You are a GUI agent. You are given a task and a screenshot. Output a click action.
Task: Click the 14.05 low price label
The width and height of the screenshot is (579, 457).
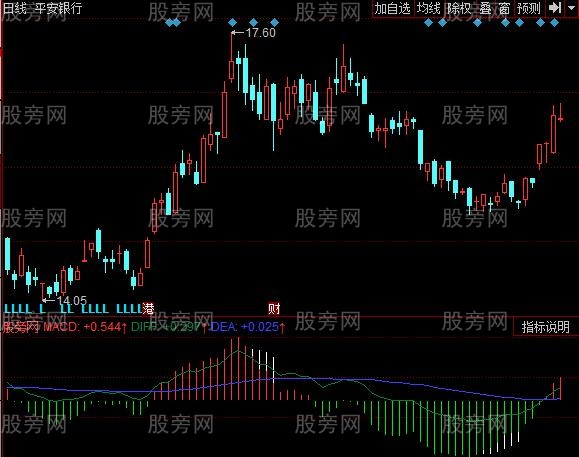tap(72, 300)
